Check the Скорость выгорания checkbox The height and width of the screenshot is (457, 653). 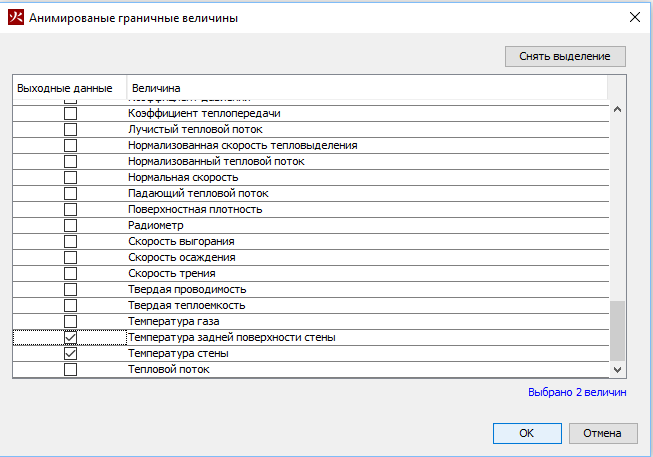70,241
